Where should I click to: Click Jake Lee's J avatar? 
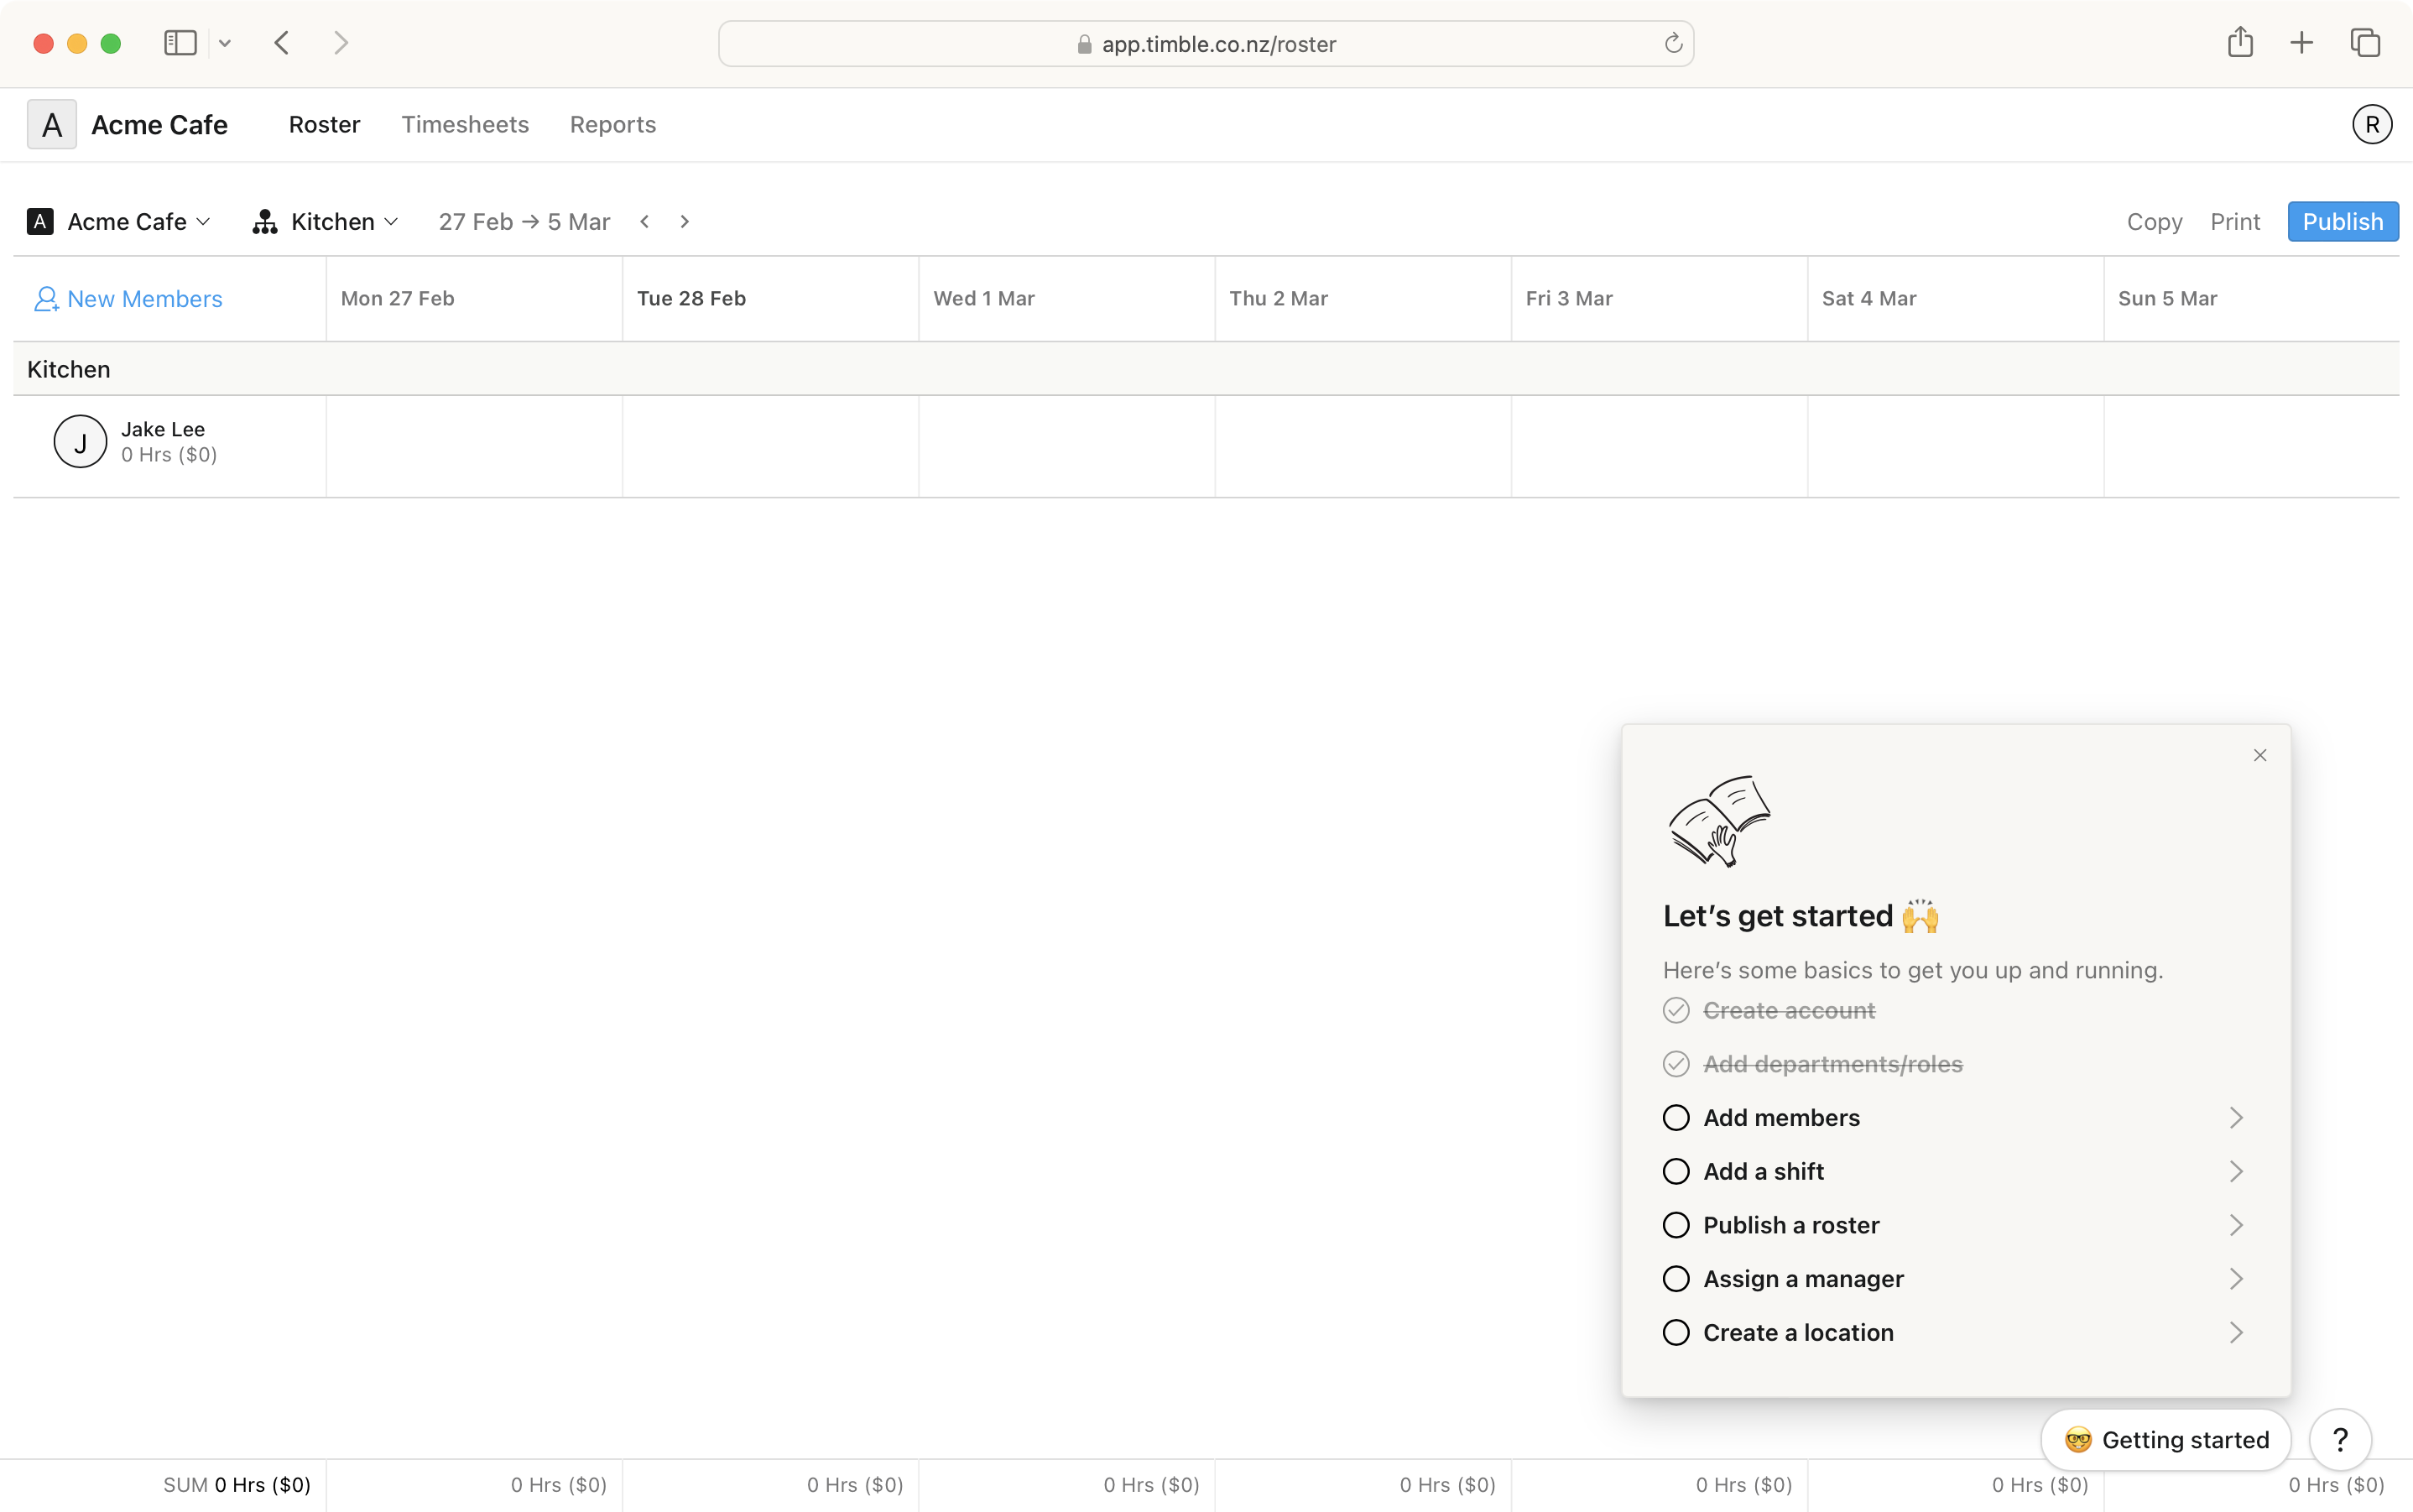(80, 442)
